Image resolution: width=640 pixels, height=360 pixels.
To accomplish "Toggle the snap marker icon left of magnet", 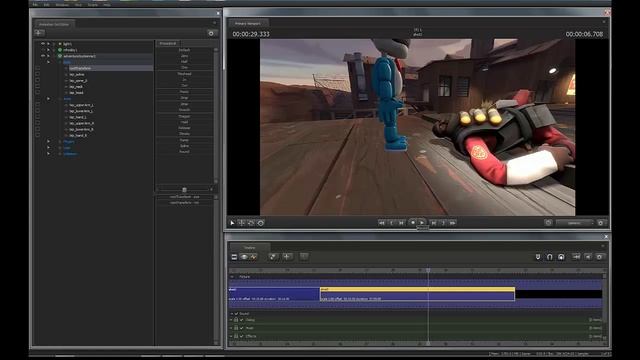I will click(538, 257).
